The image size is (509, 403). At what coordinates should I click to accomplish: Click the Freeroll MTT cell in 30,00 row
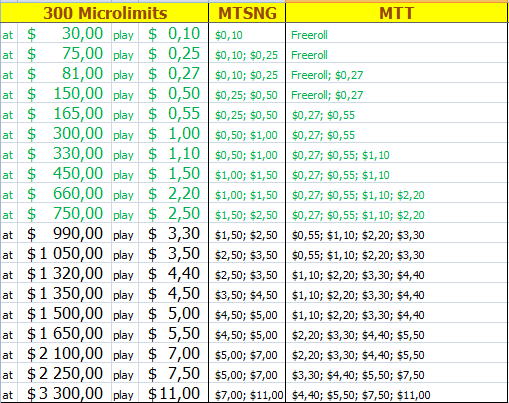(396, 33)
